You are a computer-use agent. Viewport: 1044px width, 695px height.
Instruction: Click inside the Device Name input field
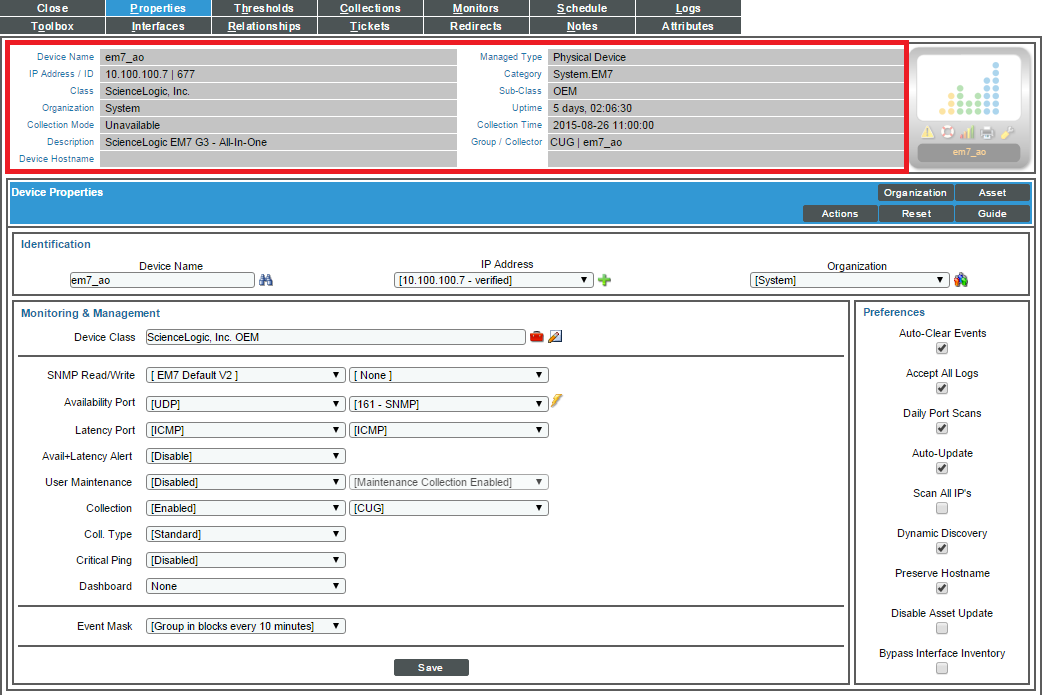[160, 279]
